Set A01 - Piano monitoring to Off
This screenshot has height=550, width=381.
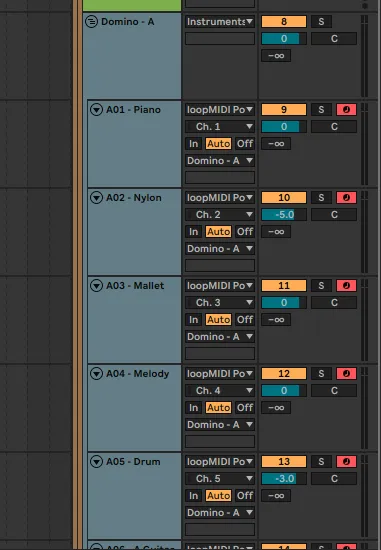[245, 144]
